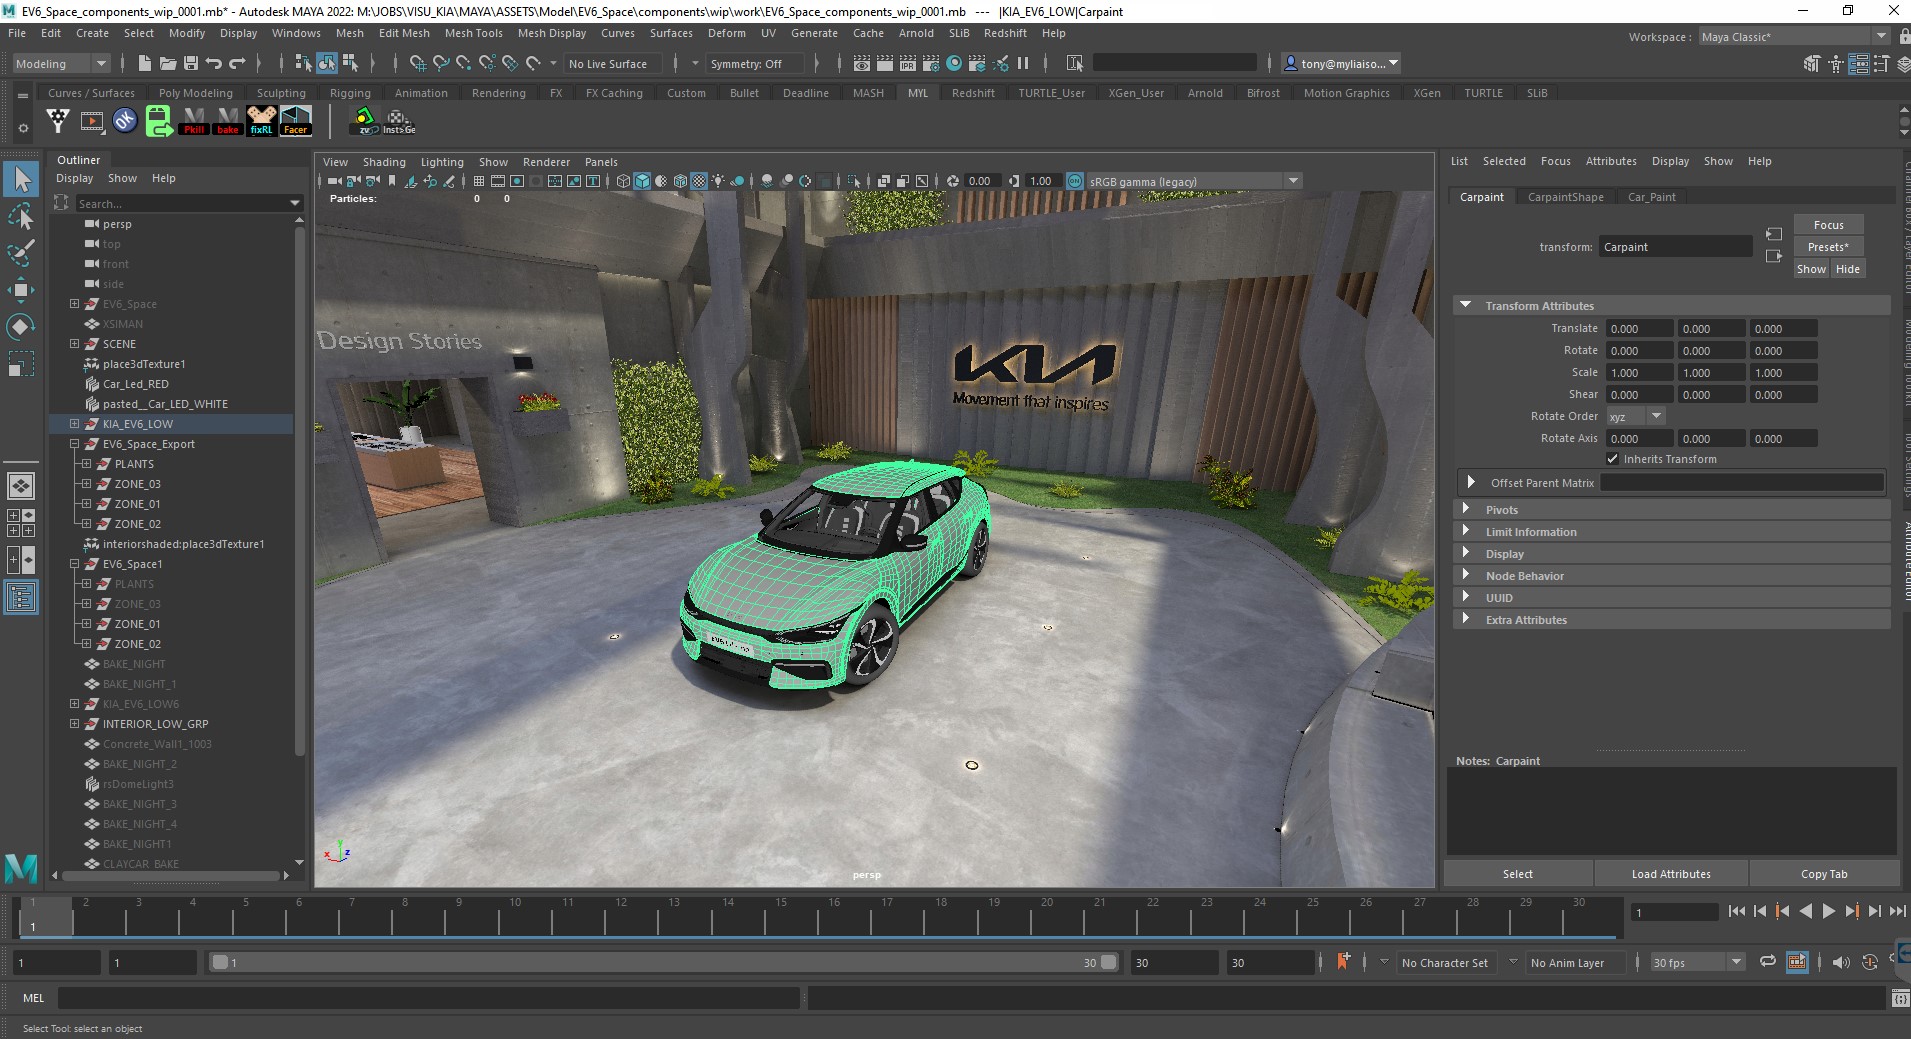Click the IPR render icon

coord(908,63)
